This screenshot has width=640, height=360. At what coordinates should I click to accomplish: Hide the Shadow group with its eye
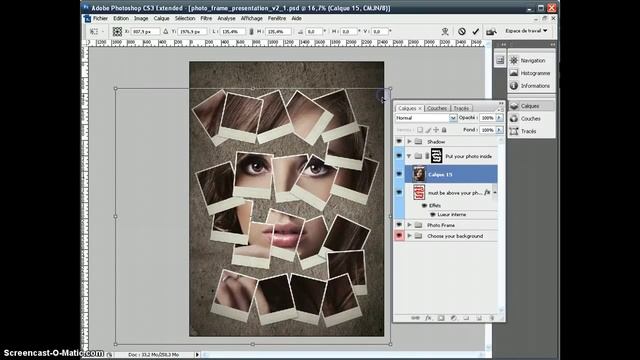point(399,141)
